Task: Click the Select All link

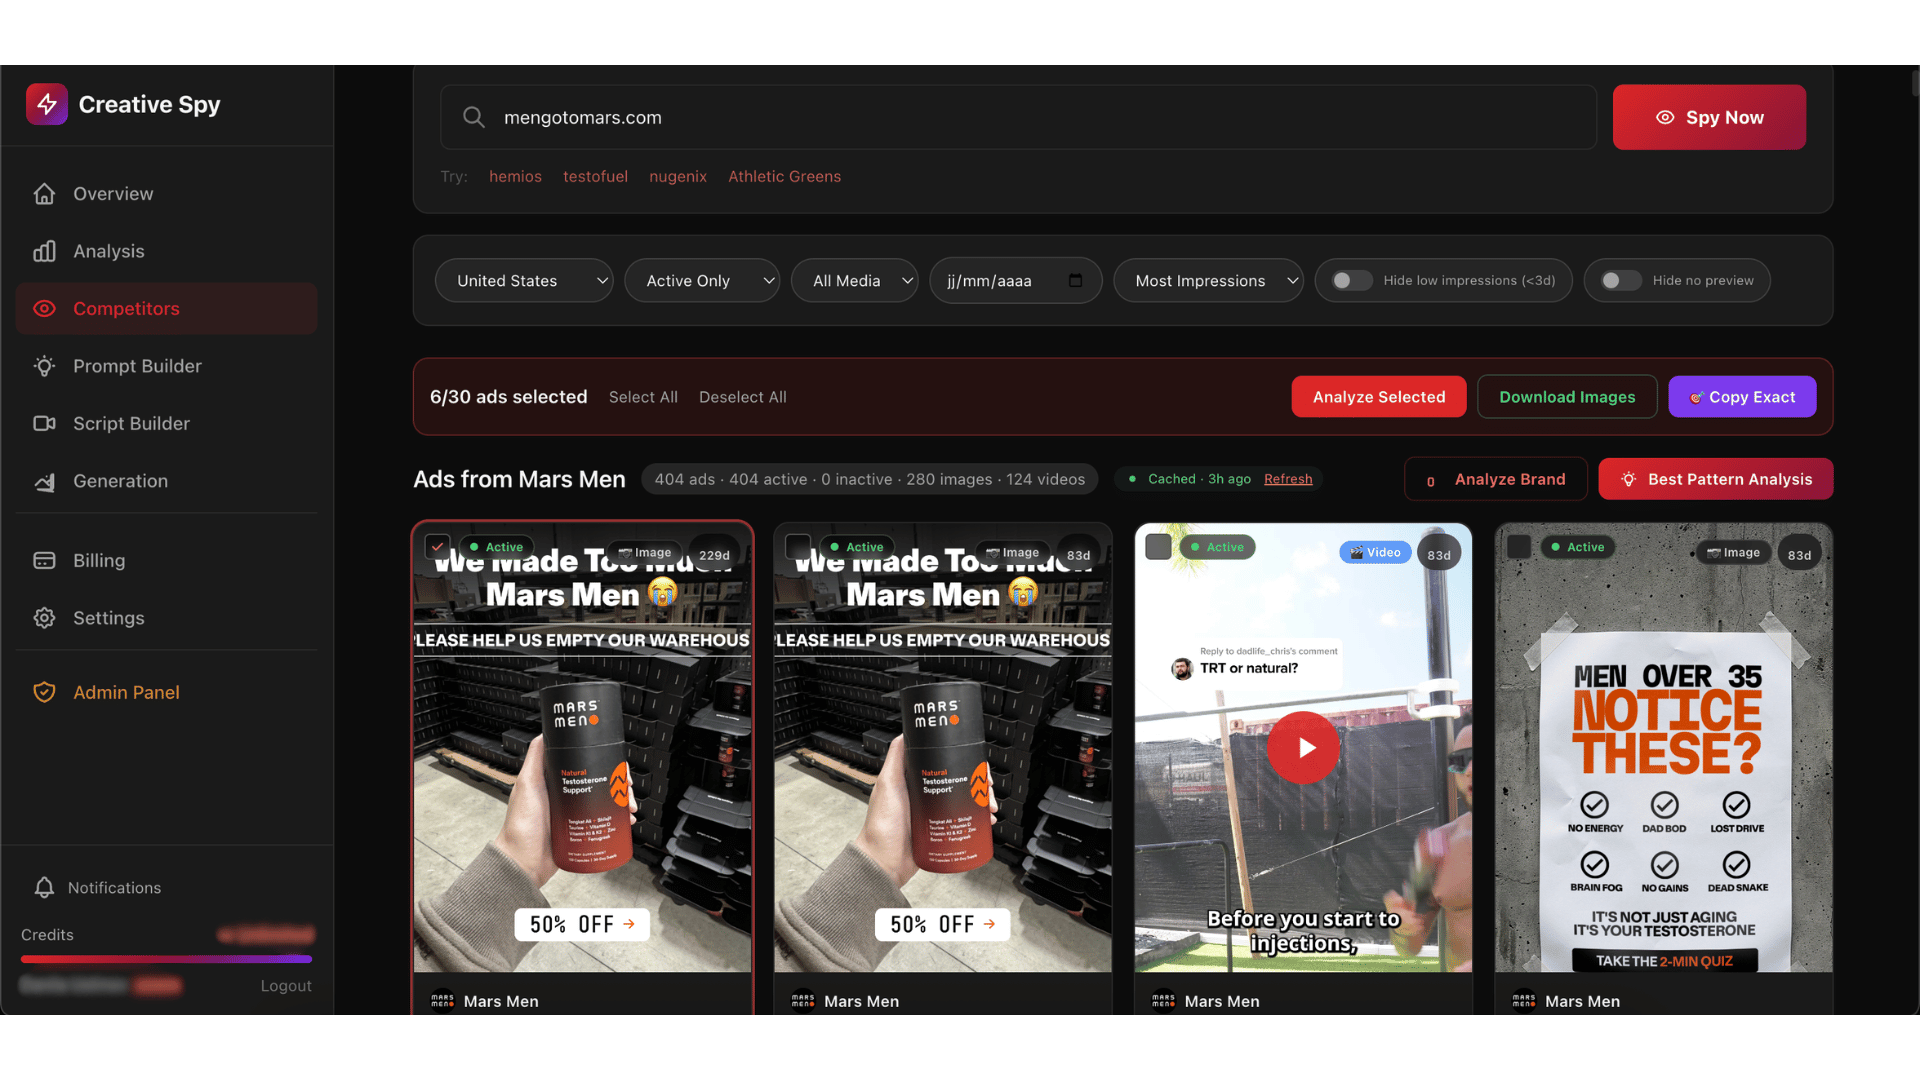Action: (643, 397)
